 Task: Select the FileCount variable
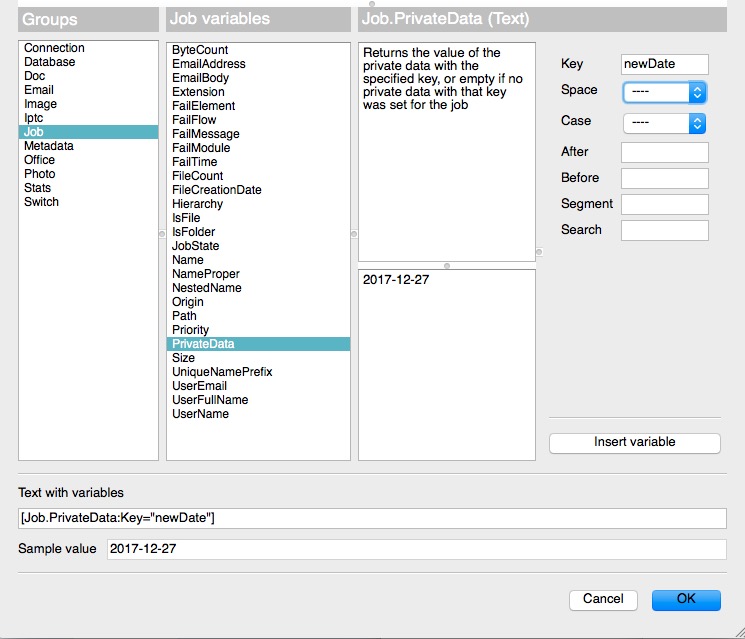click(x=258, y=176)
